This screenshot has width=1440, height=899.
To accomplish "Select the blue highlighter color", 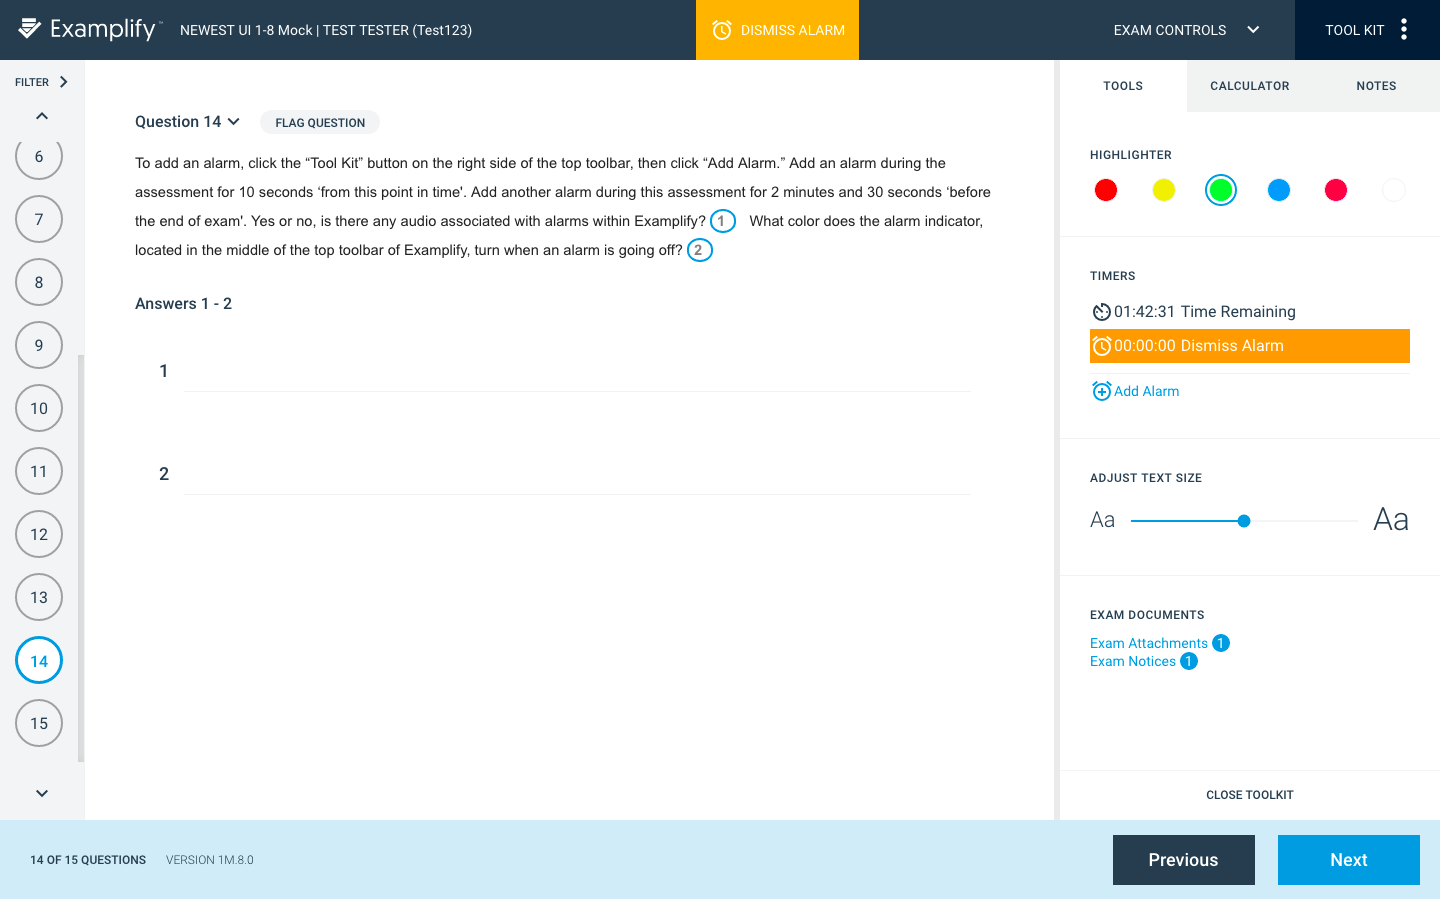I will pos(1279,190).
